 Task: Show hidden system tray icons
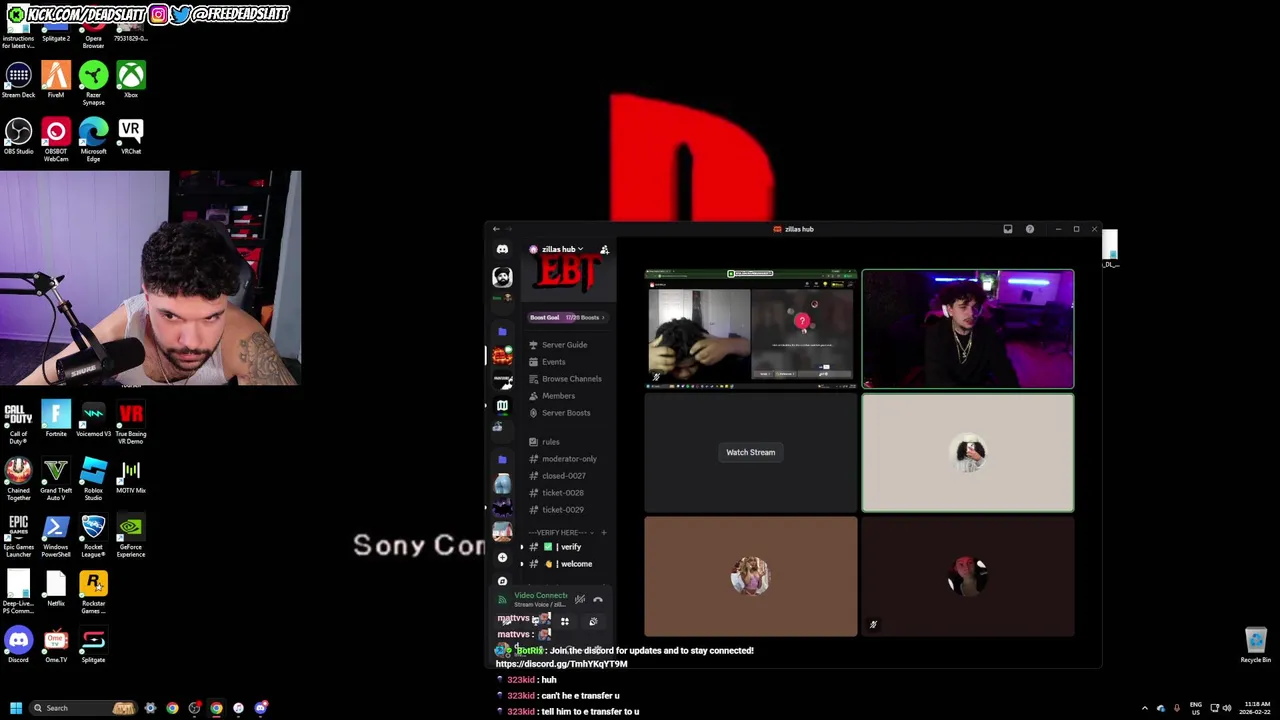tap(1145, 708)
